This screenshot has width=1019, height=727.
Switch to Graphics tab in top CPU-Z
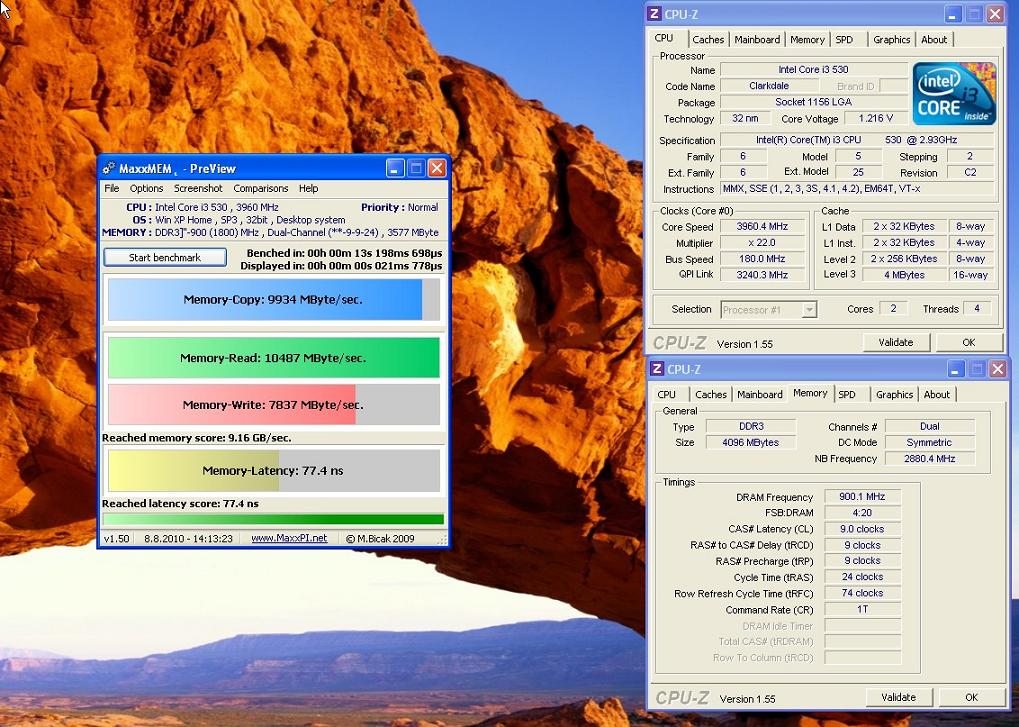pos(892,40)
